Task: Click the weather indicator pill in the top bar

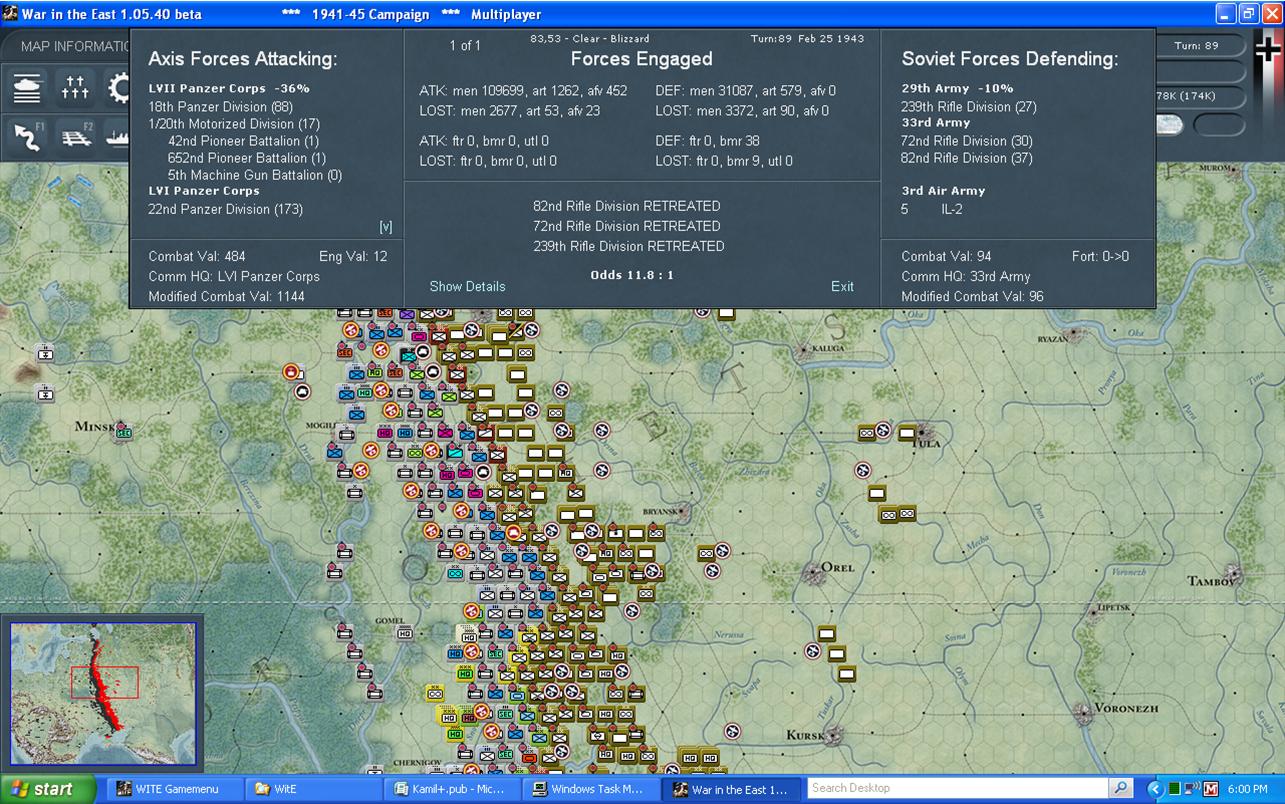Action: coord(1170,125)
